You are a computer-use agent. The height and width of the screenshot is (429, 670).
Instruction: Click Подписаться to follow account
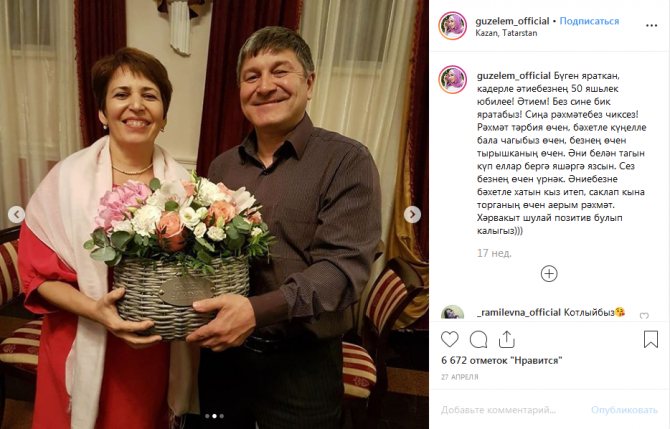click(589, 21)
